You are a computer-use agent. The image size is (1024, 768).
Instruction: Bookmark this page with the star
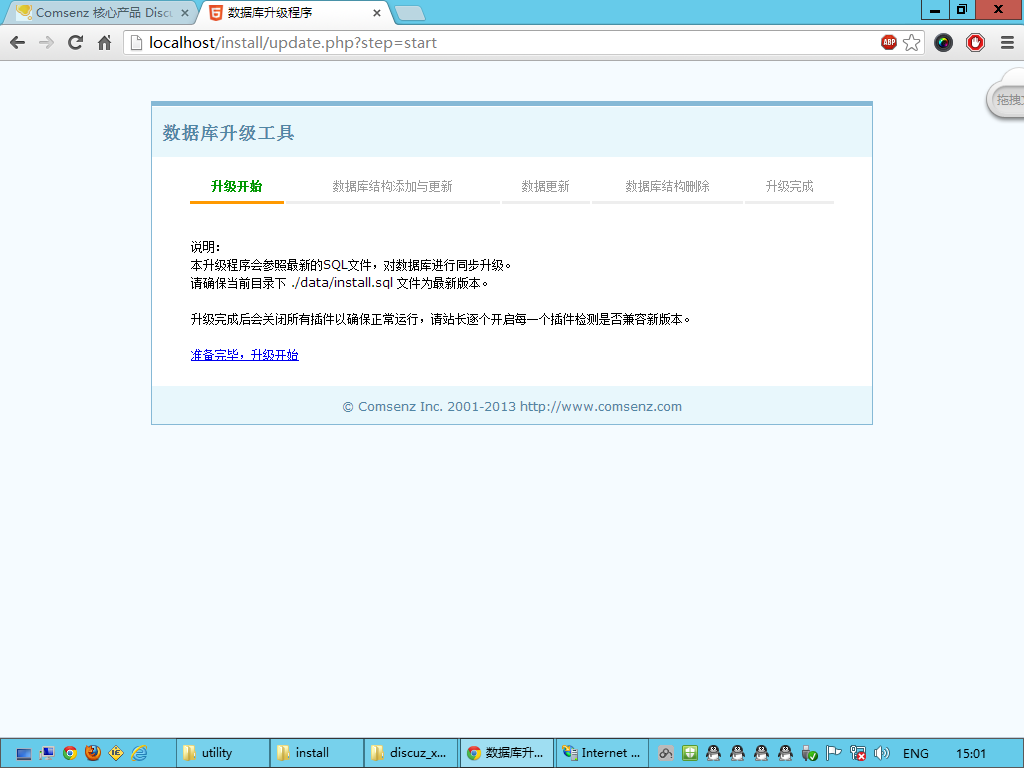912,43
